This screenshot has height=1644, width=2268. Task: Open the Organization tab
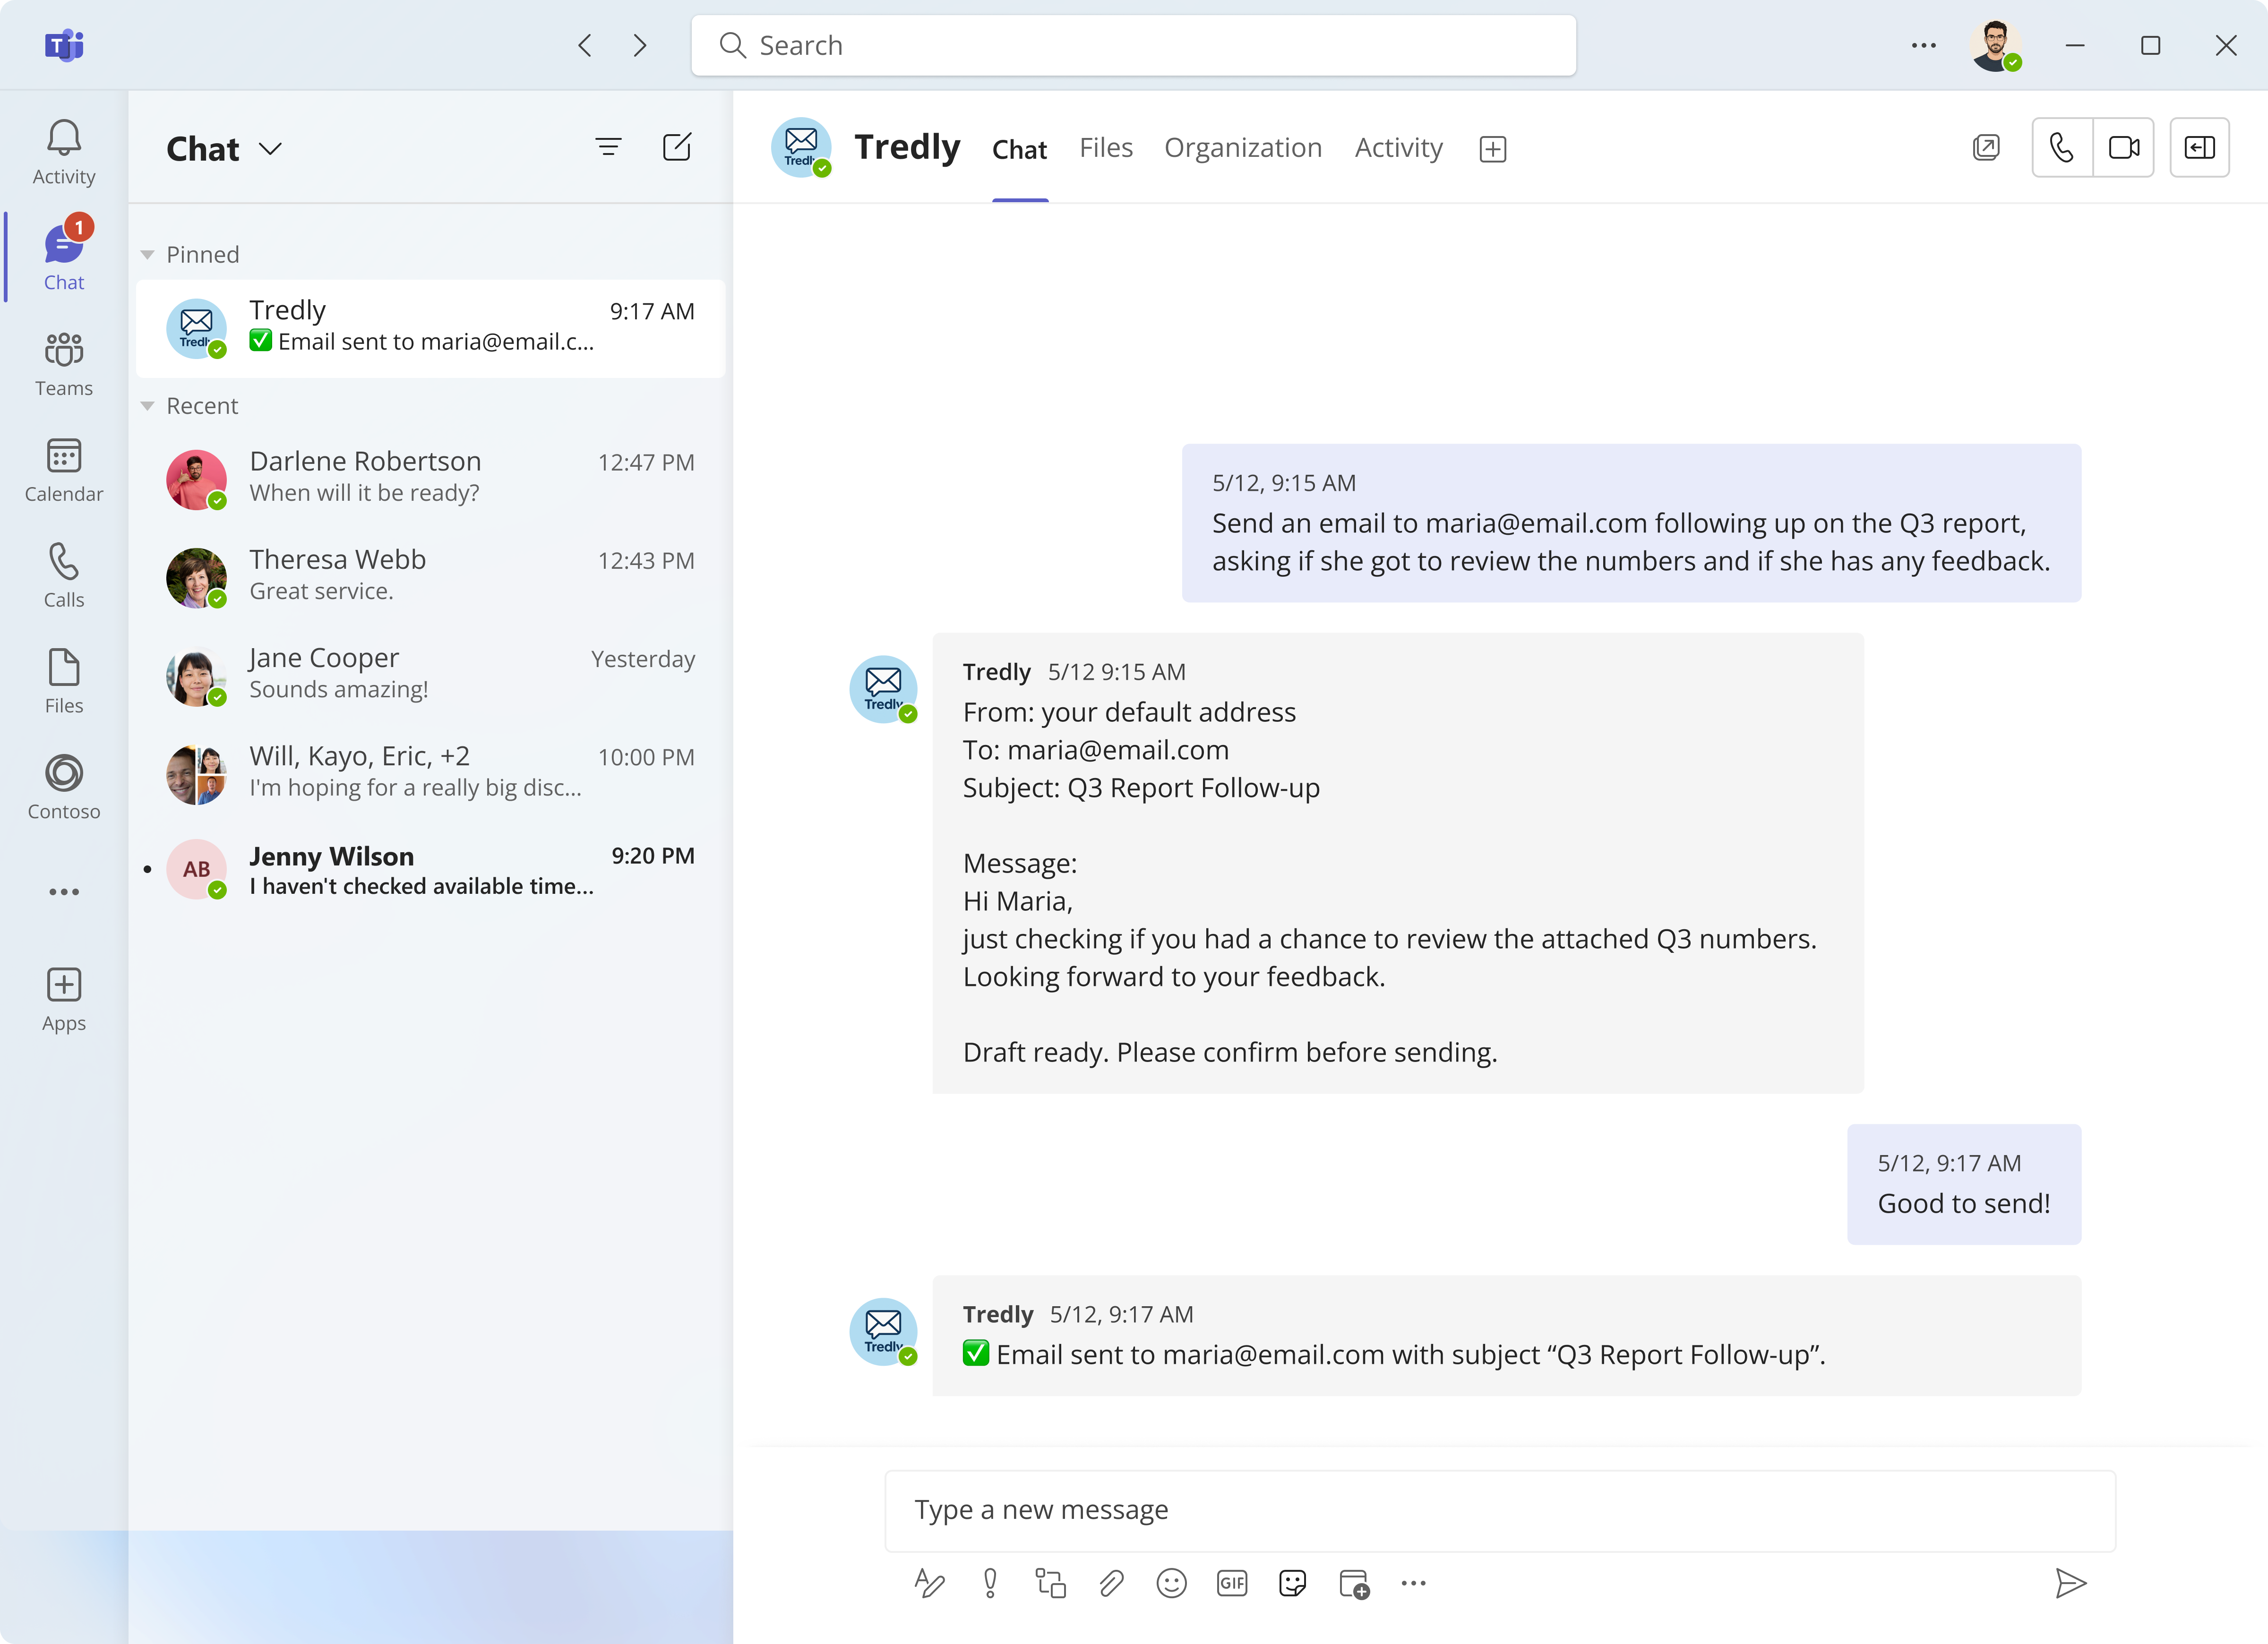pos(1243,147)
